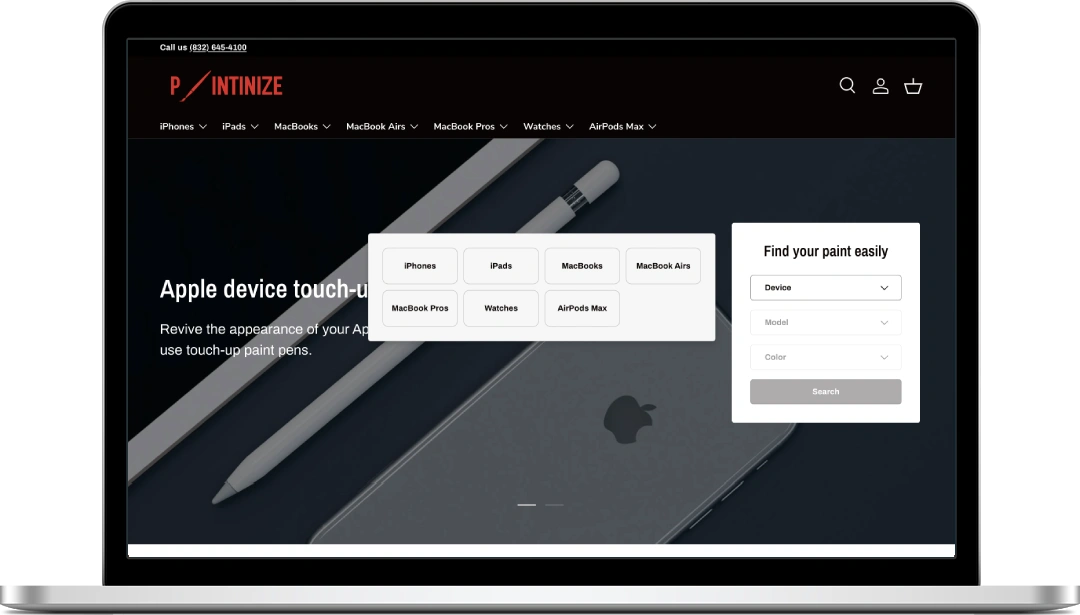
Task: Click the Paintinize logo
Action: [x=226, y=86]
